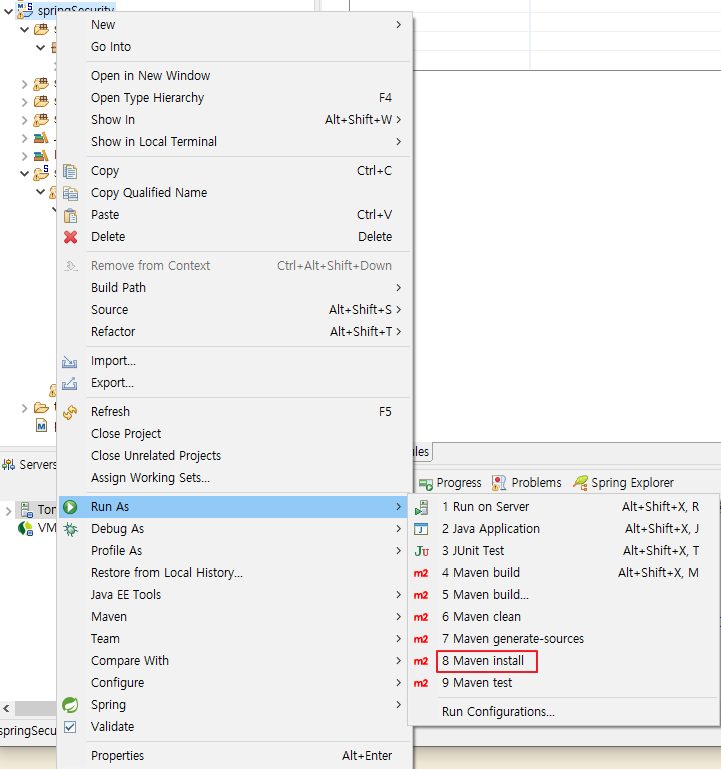This screenshot has width=721, height=769.
Task: Open Run Configurations...
Action: tap(498, 712)
